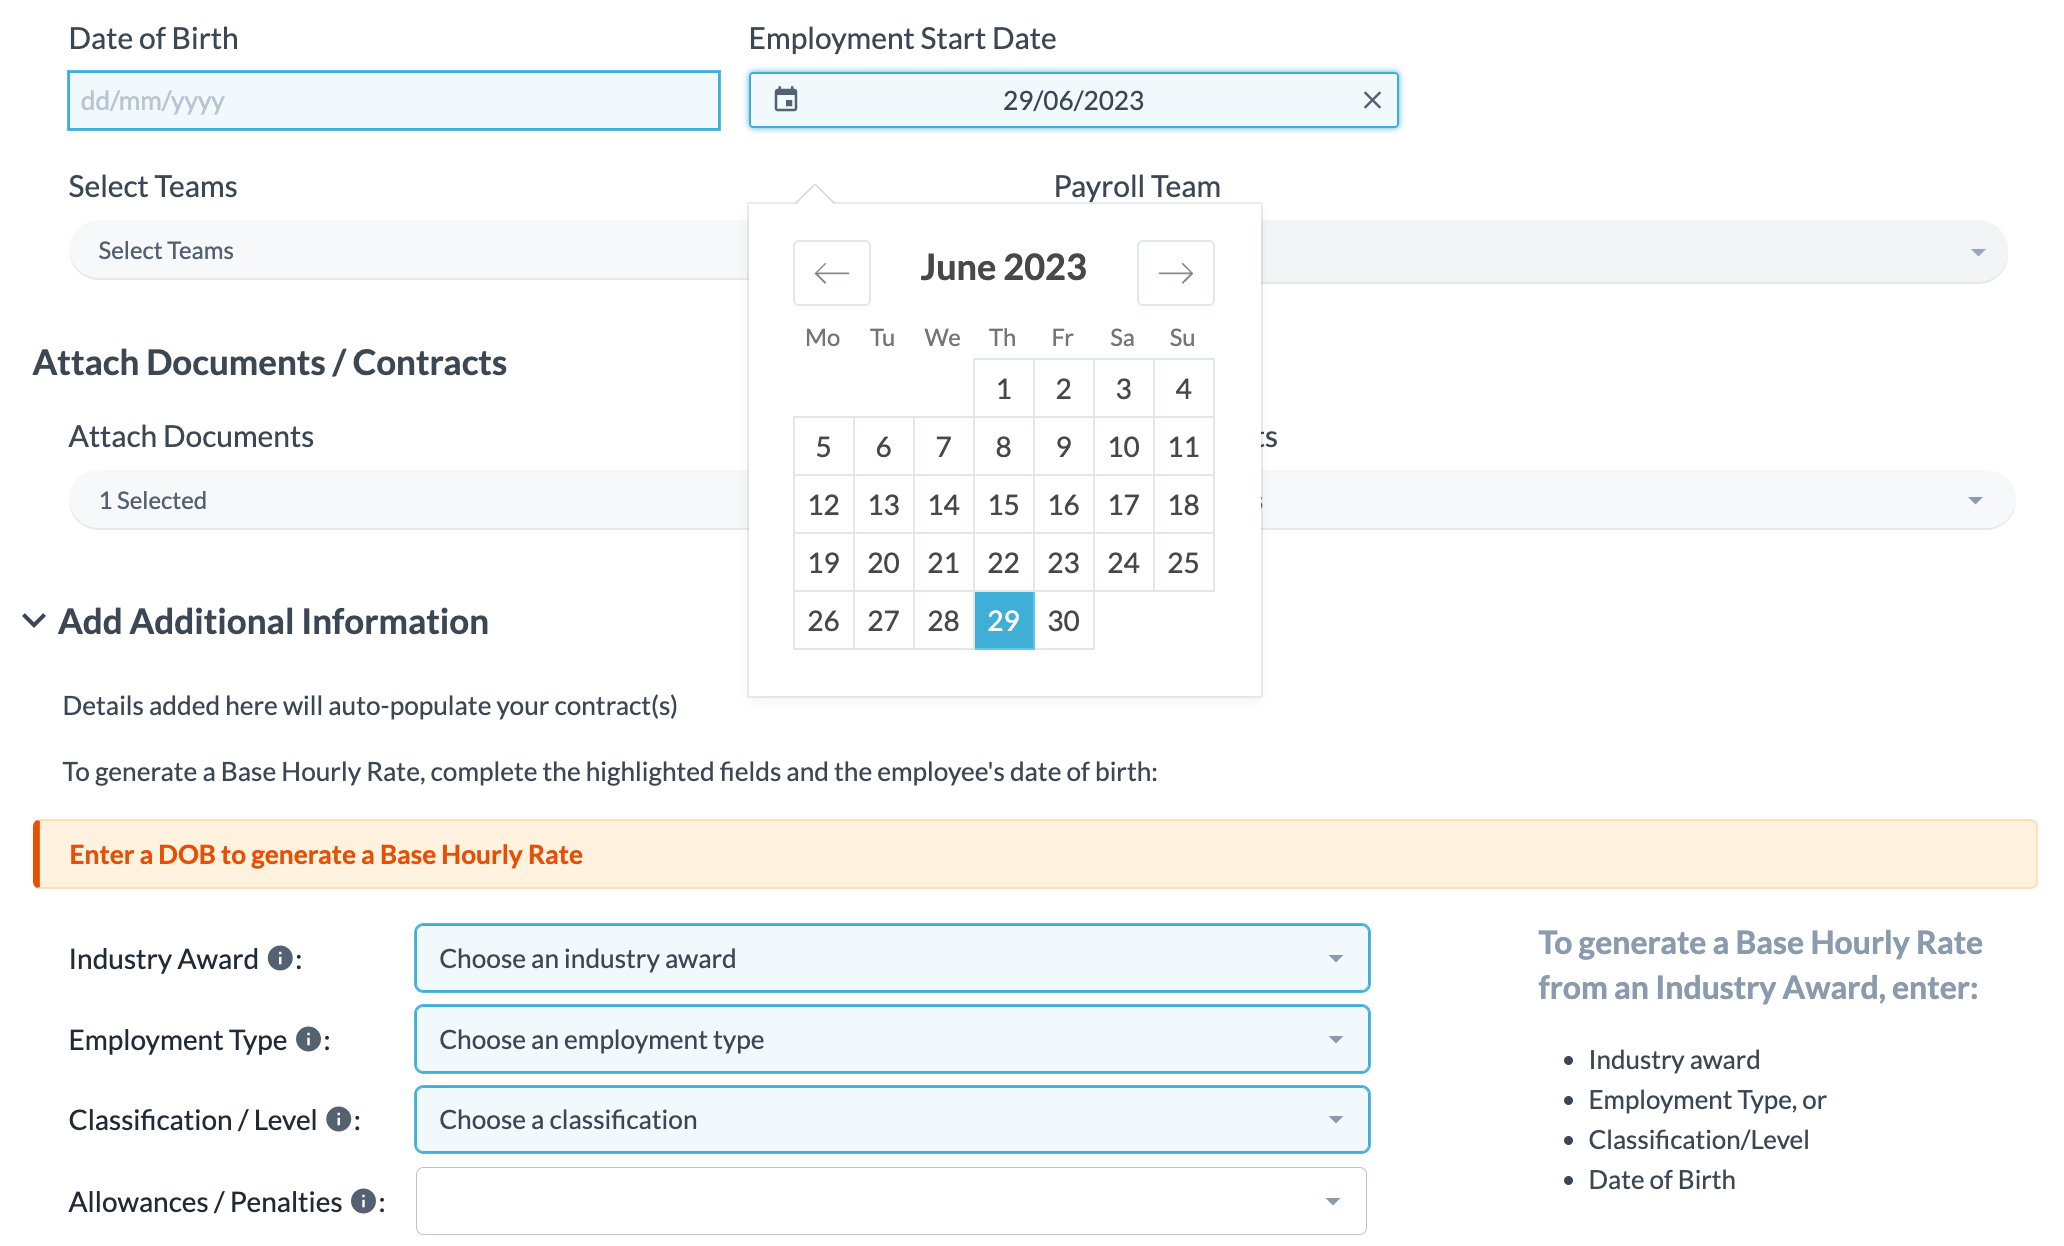Open the Choose a classification dropdown
Image resolution: width=2064 pixels, height=1246 pixels.
coord(891,1119)
